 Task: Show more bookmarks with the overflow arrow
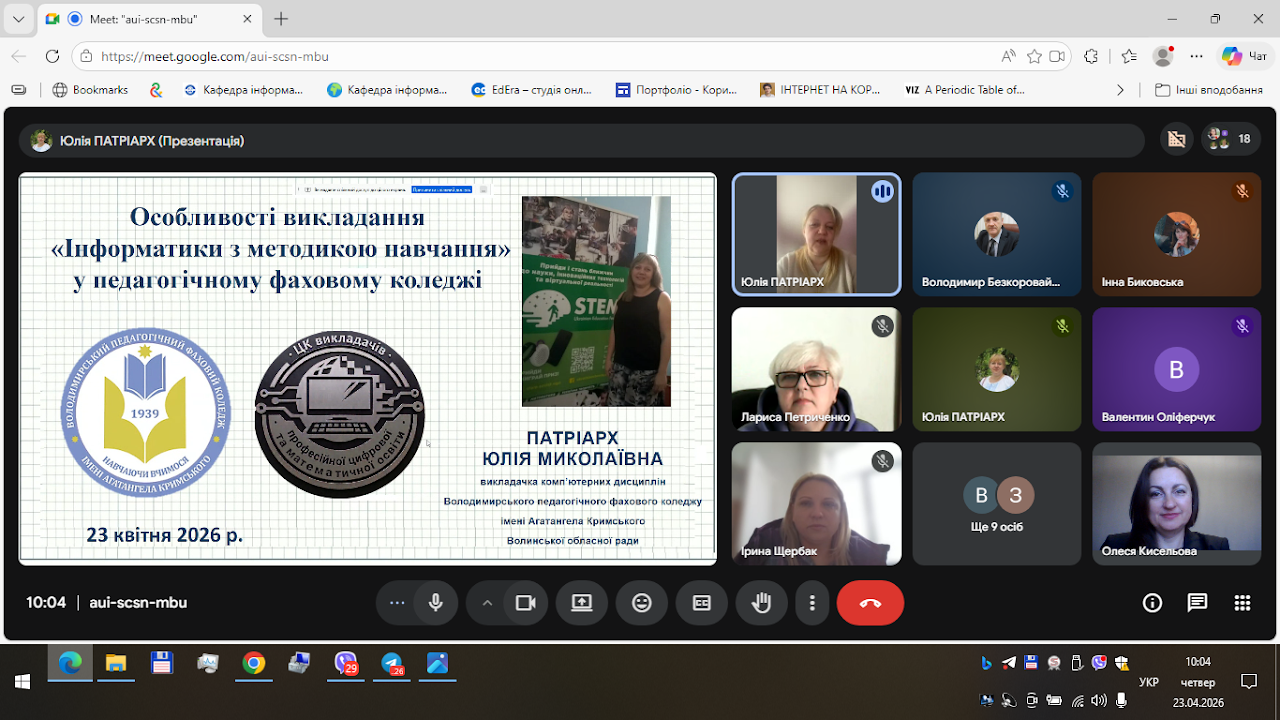1121,90
